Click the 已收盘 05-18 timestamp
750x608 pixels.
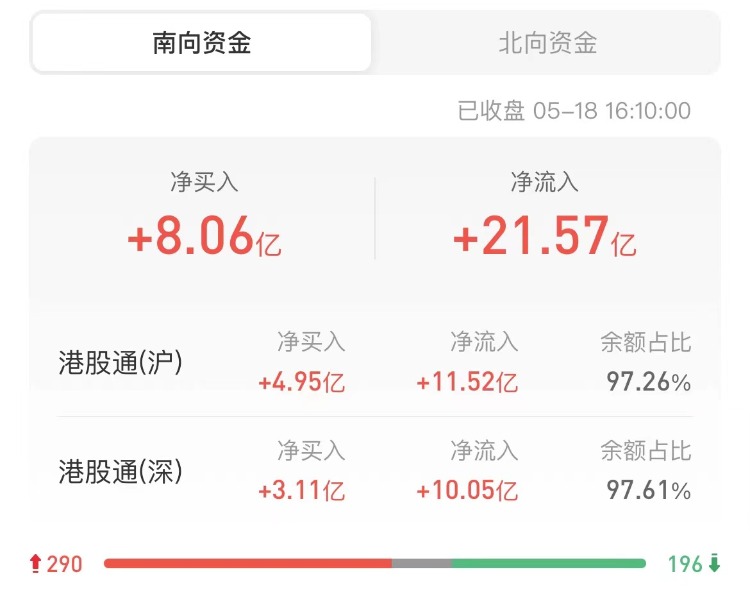pyautogui.click(x=574, y=111)
